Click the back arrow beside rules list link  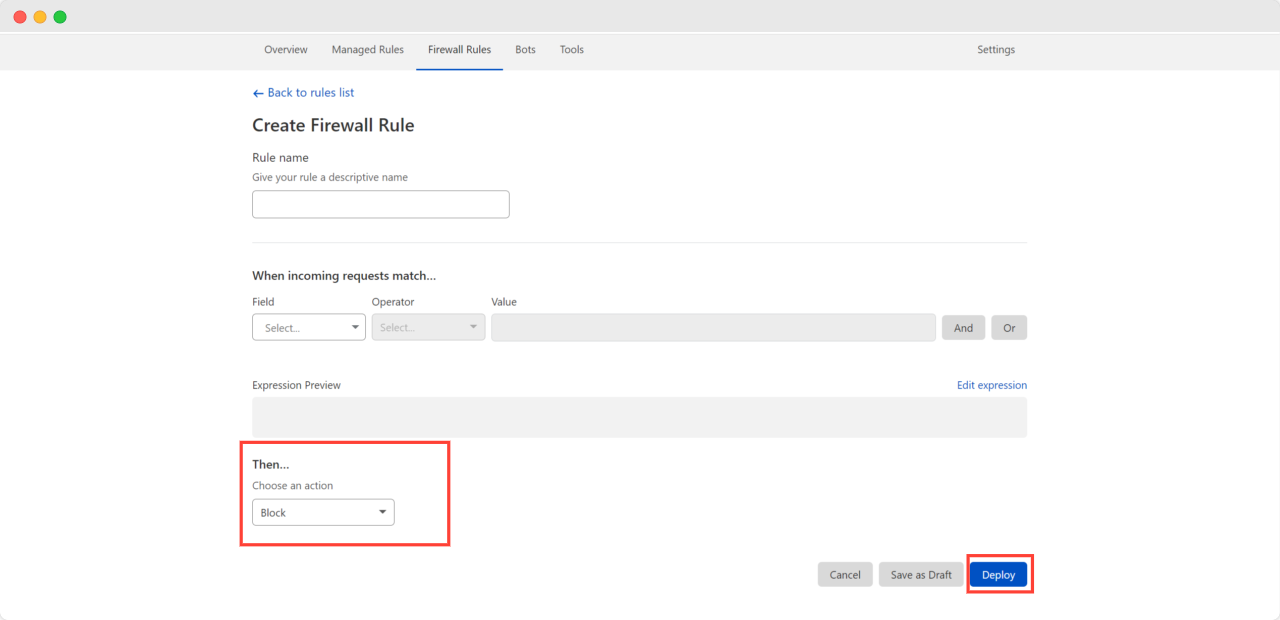click(258, 92)
